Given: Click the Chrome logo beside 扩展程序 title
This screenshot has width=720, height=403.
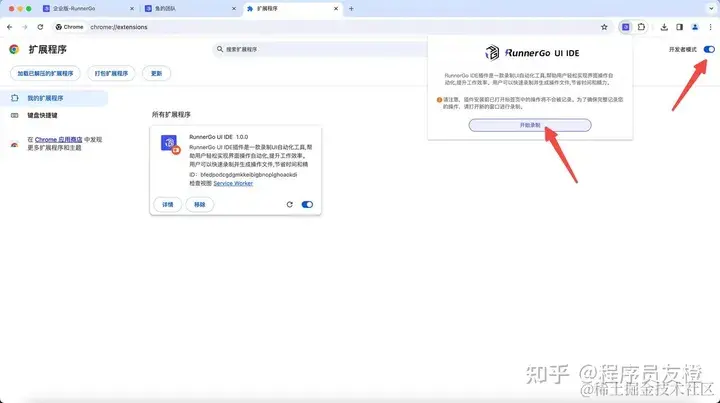Looking at the screenshot, I should tap(14, 49).
